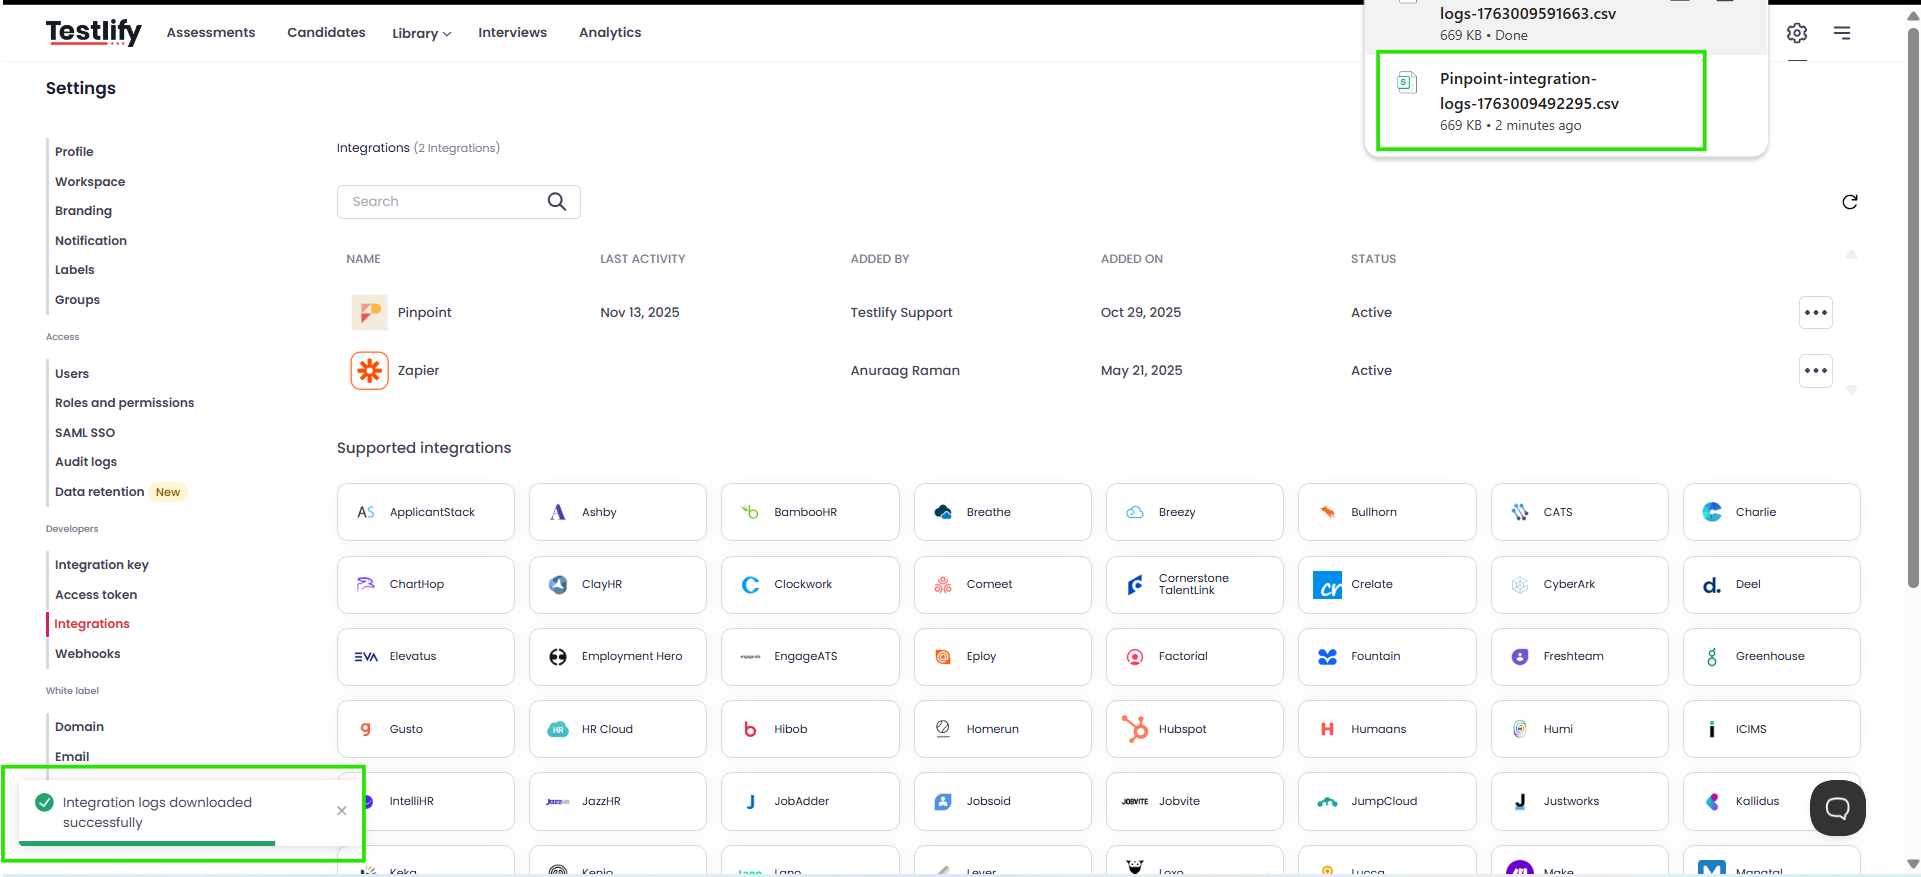This screenshot has width=1921, height=877.
Task: Click the Pinpoint integration logo
Action: [x=369, y=313]
